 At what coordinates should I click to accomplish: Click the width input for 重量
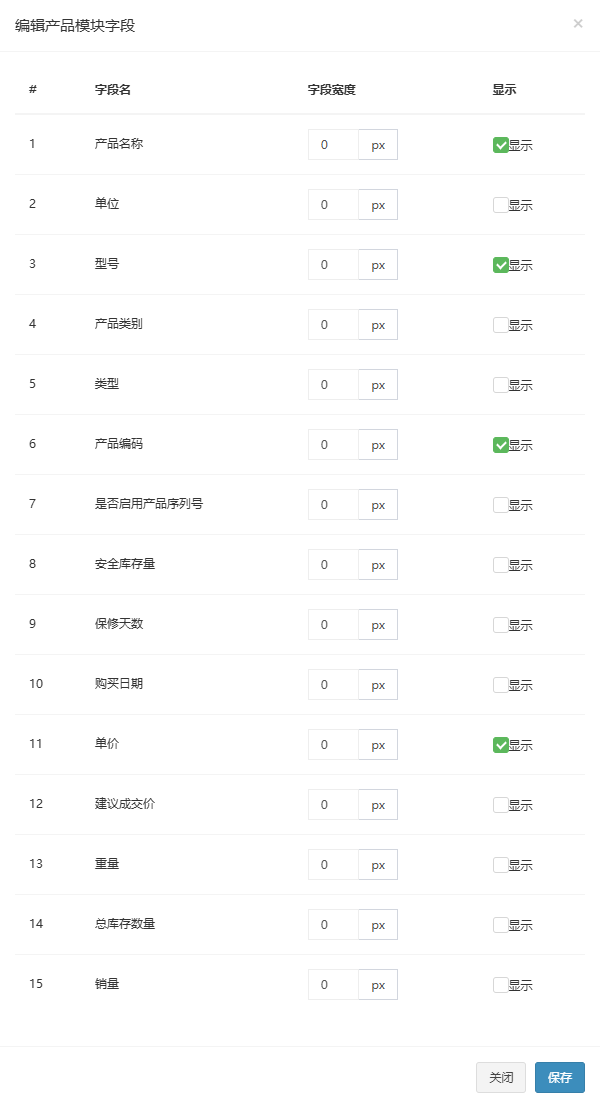333,865
